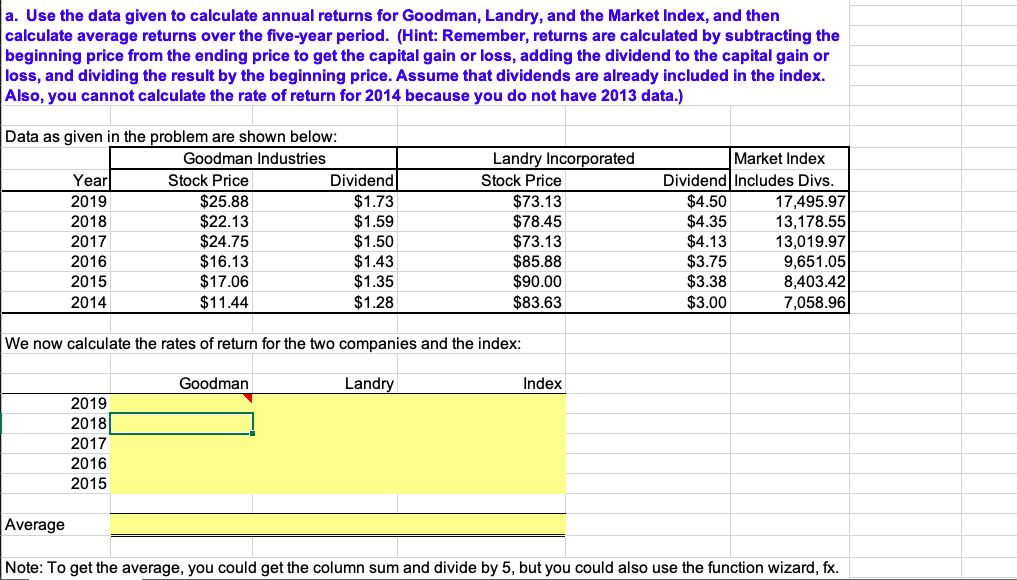This screenshot has height=580, width=1017.
Task: Select the Landry 2016 dividend $3.75
Action: click(706, 261)
